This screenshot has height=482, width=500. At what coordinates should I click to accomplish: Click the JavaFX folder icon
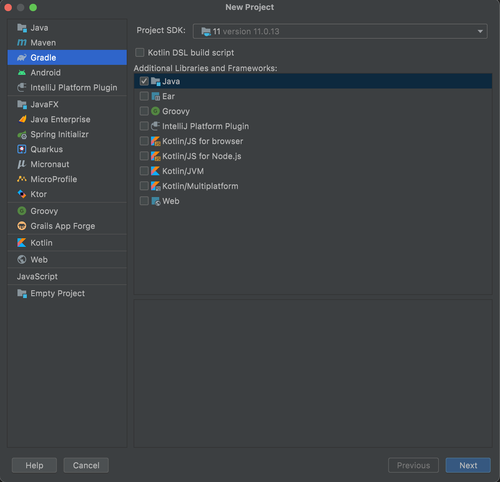pyautogui.click(x=22, y=105)
